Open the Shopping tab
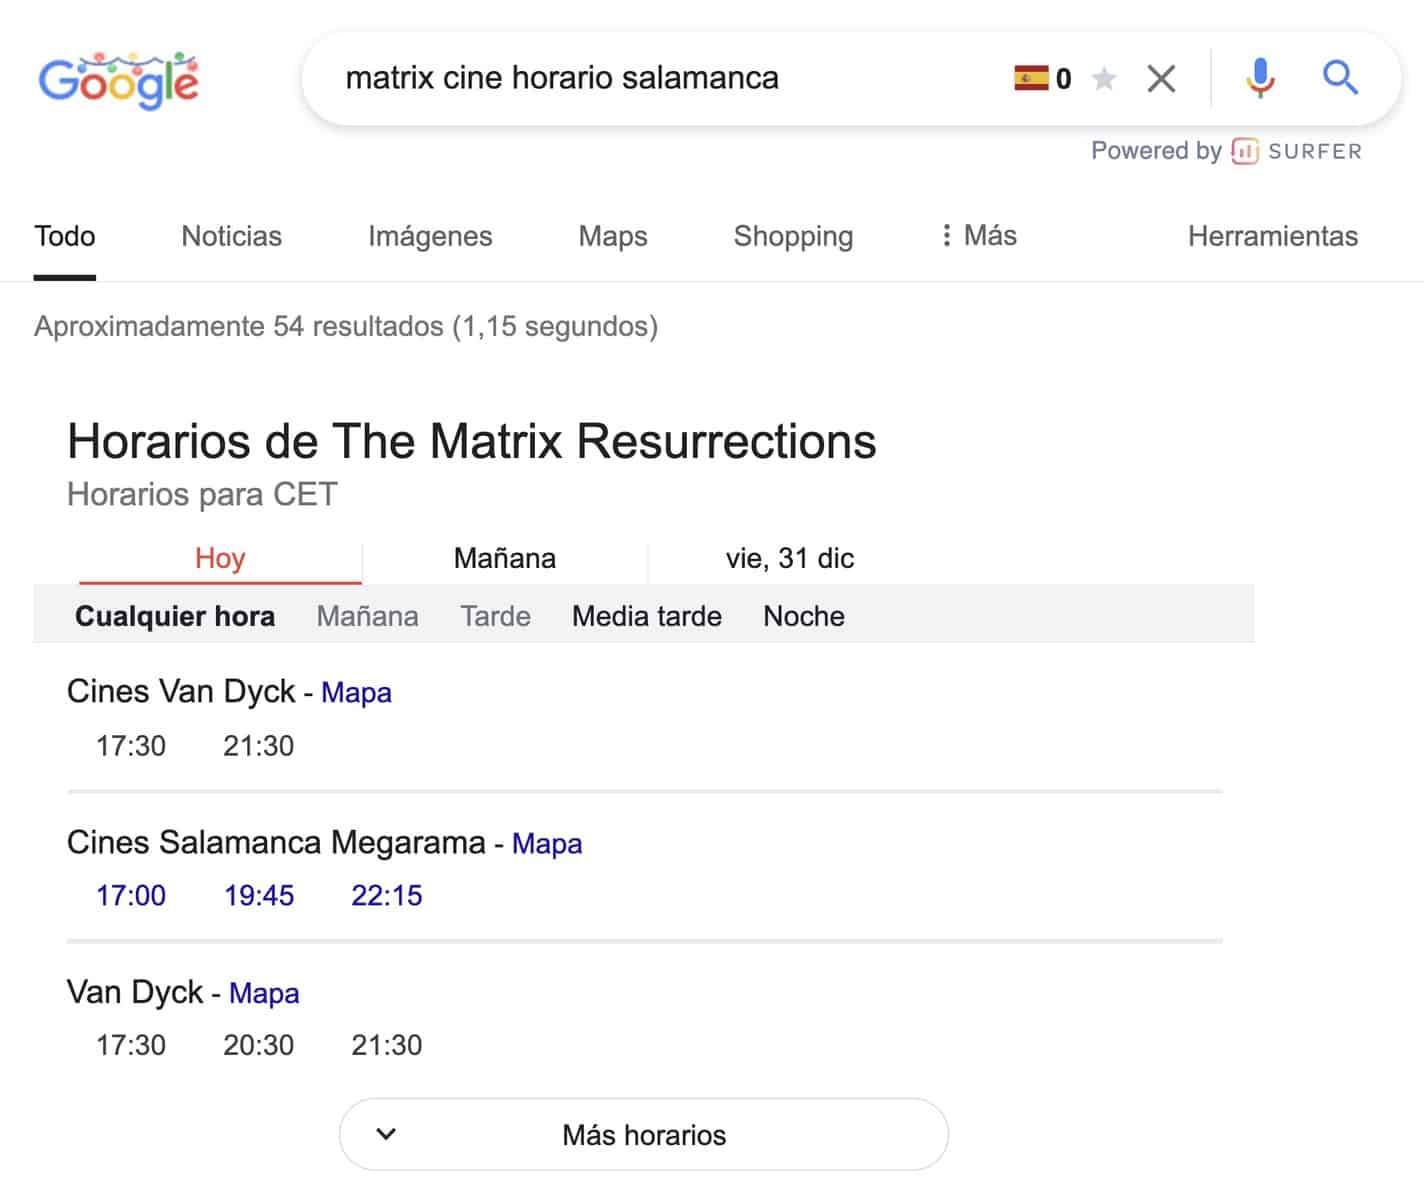 coord(793,236)
